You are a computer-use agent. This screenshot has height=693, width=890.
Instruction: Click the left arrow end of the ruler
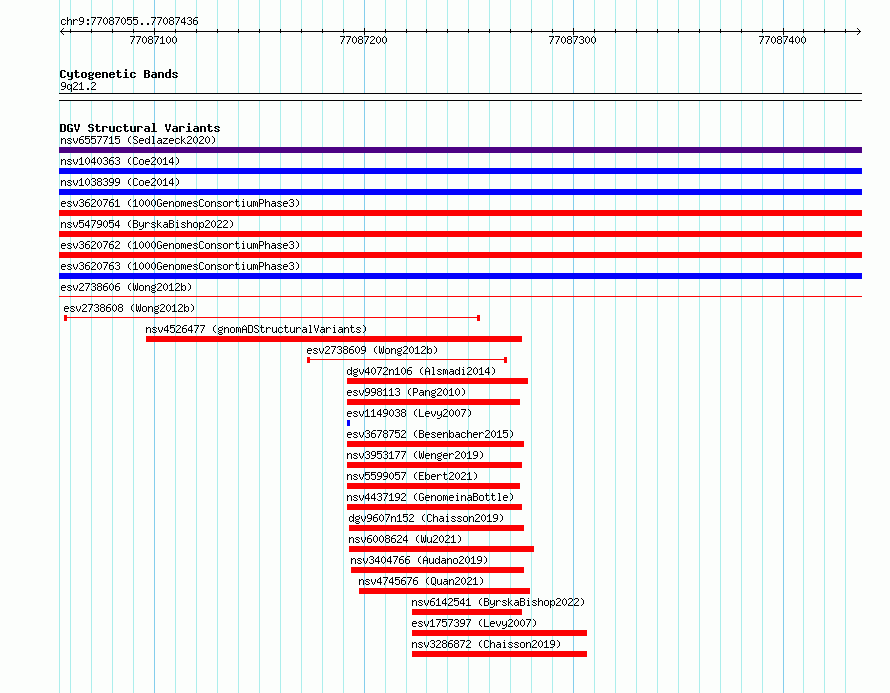click(x=62, y=31)
